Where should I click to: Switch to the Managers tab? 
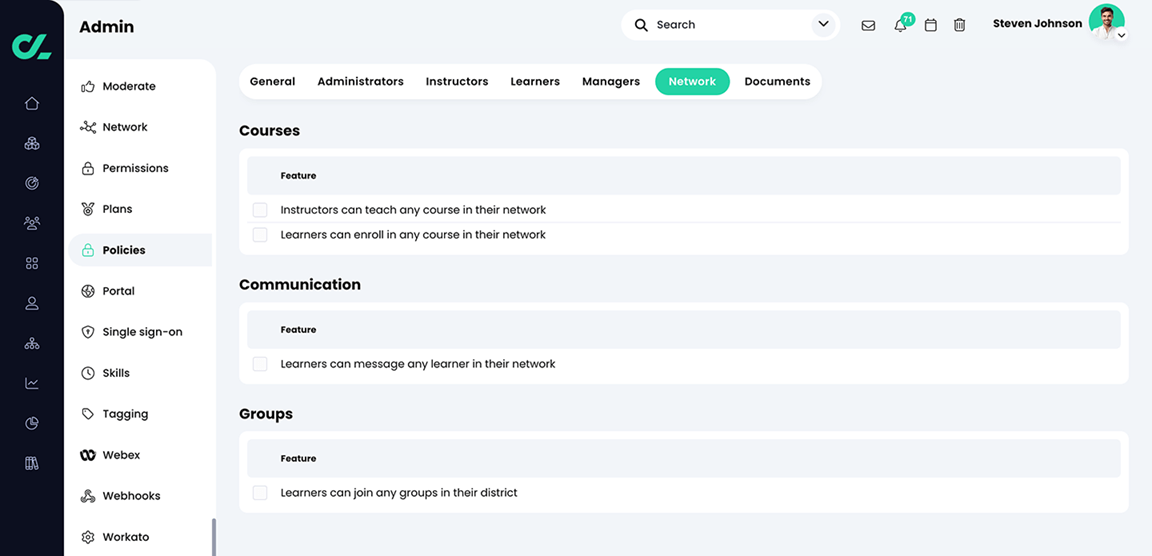pos(611,82)
